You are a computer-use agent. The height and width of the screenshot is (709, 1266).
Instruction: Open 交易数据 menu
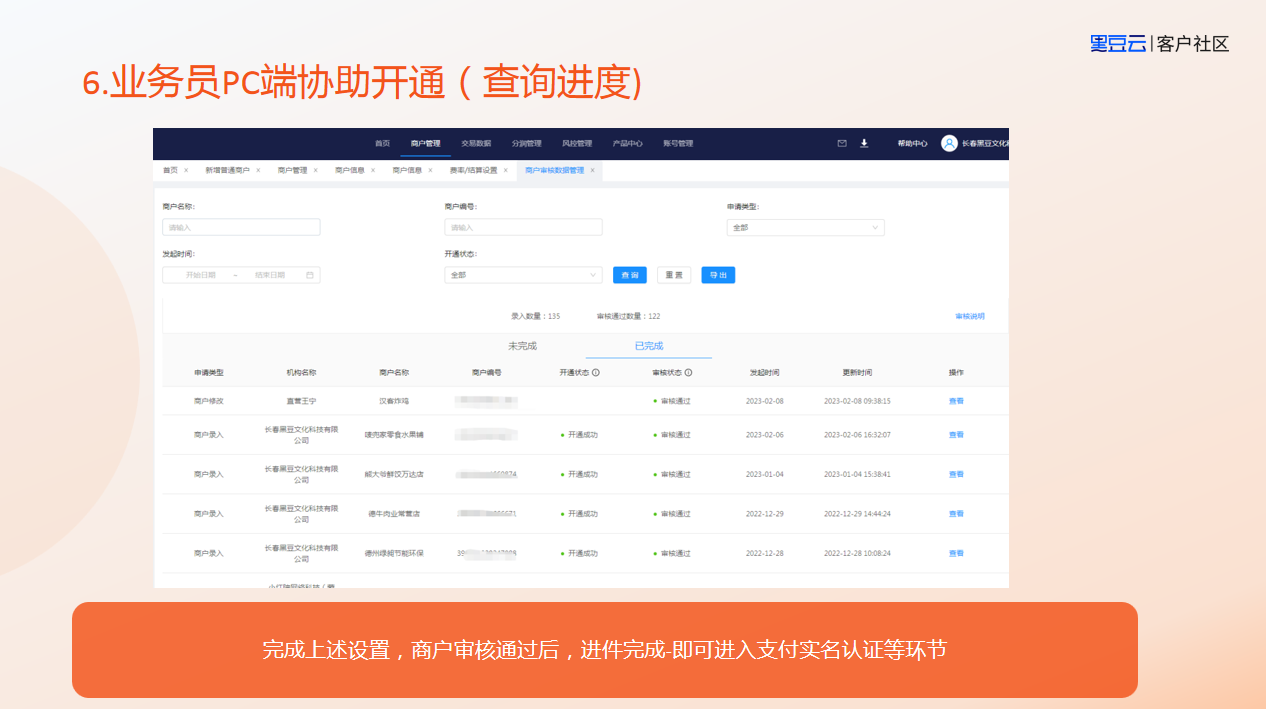[x=476, y=143]
